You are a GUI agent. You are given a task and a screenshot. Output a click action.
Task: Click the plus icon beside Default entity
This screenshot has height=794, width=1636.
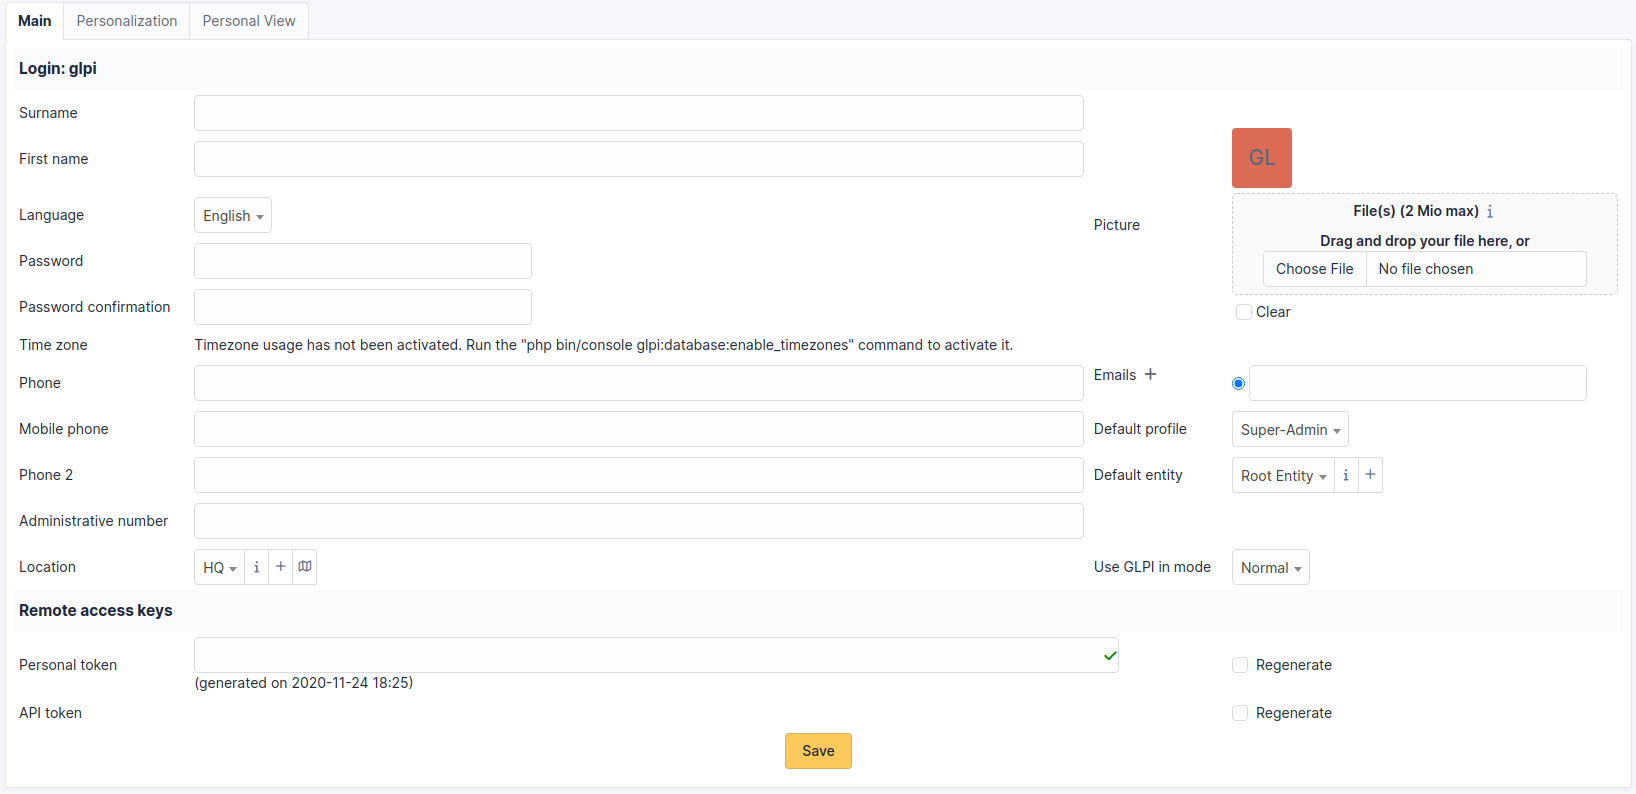tap(1370, 475)
